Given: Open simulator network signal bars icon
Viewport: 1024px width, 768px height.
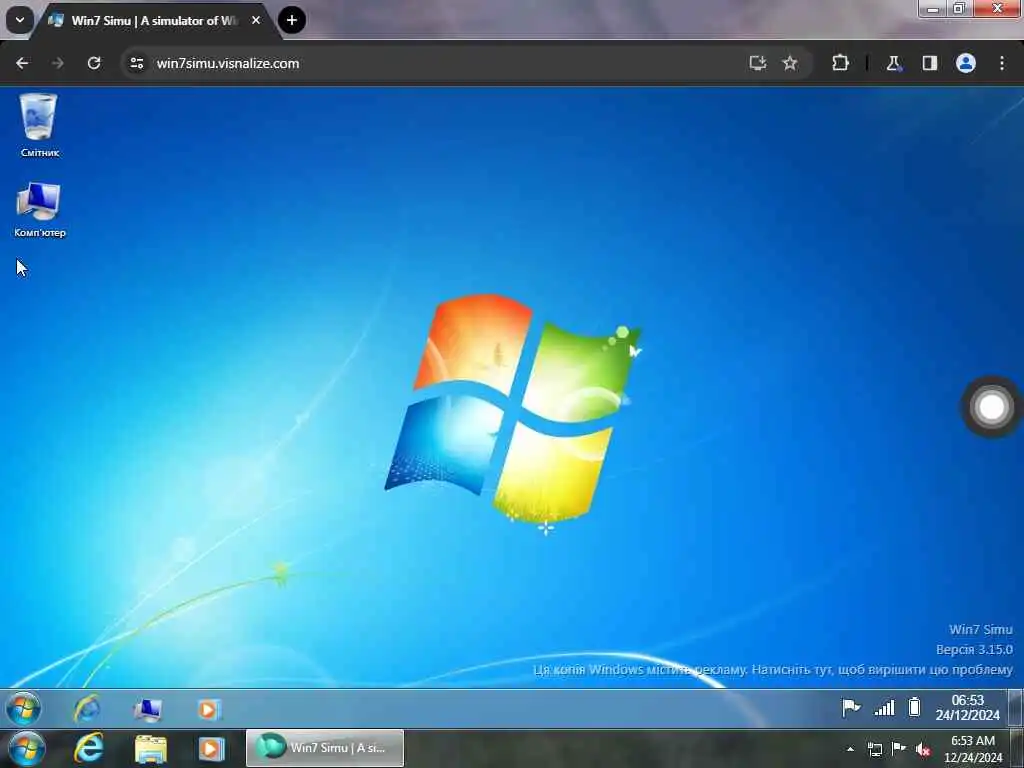Looking at the screenshot, I should pos(884,707).
